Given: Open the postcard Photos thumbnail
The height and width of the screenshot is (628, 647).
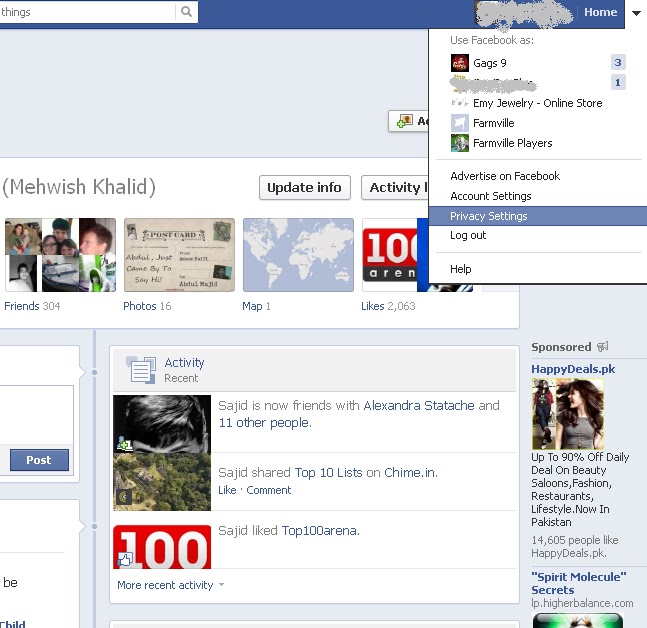Looking at the screenshot, I should tap(179, 255).
